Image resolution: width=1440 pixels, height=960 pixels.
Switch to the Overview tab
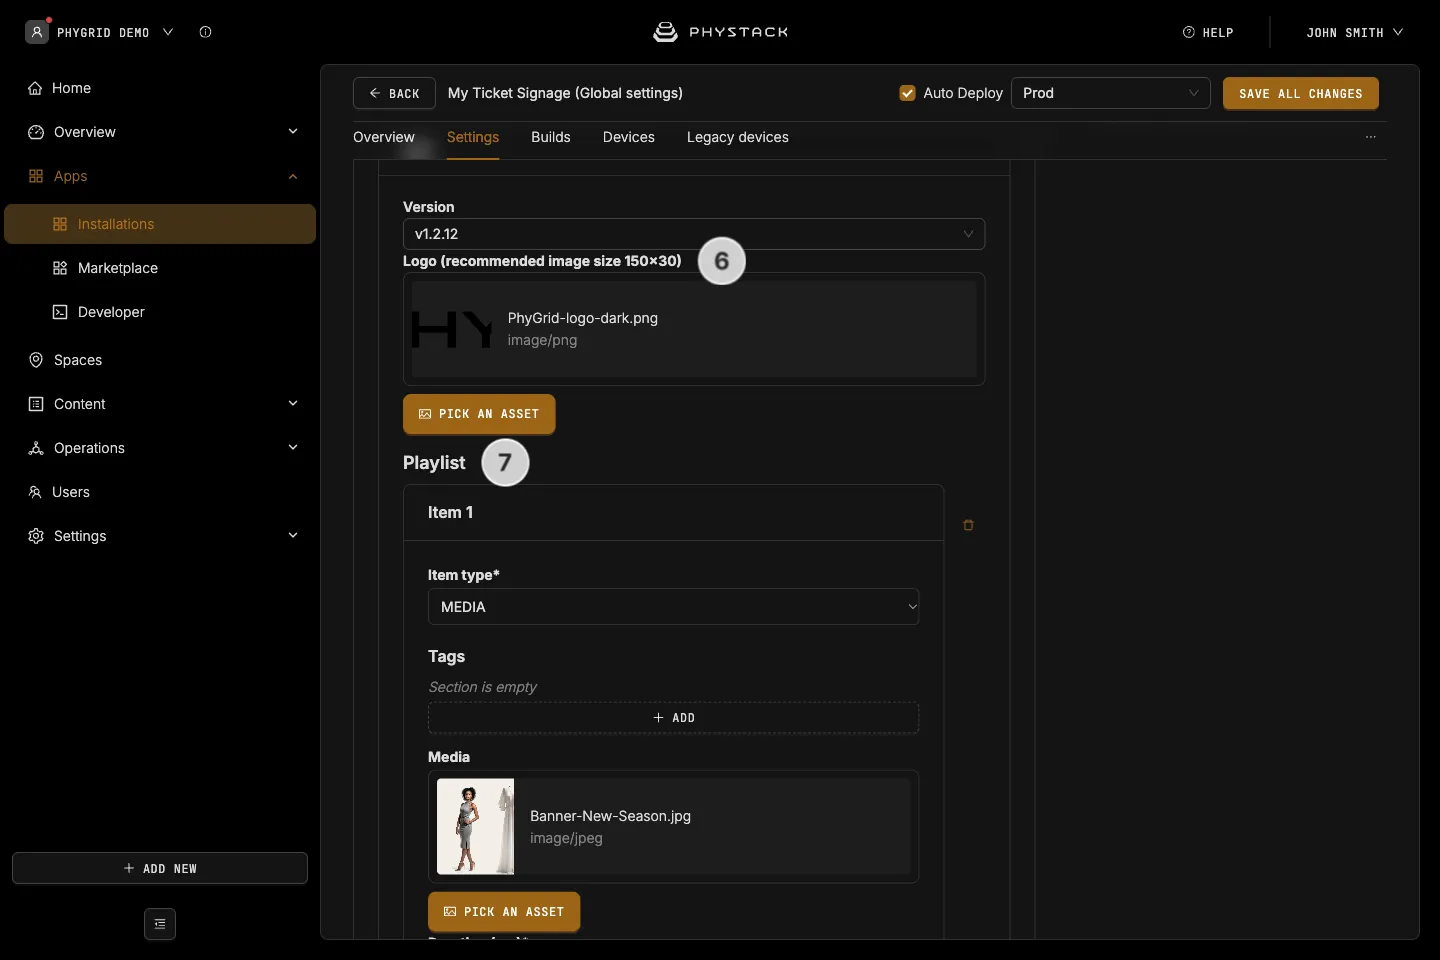pyautogui.click(x=384, y=137)
